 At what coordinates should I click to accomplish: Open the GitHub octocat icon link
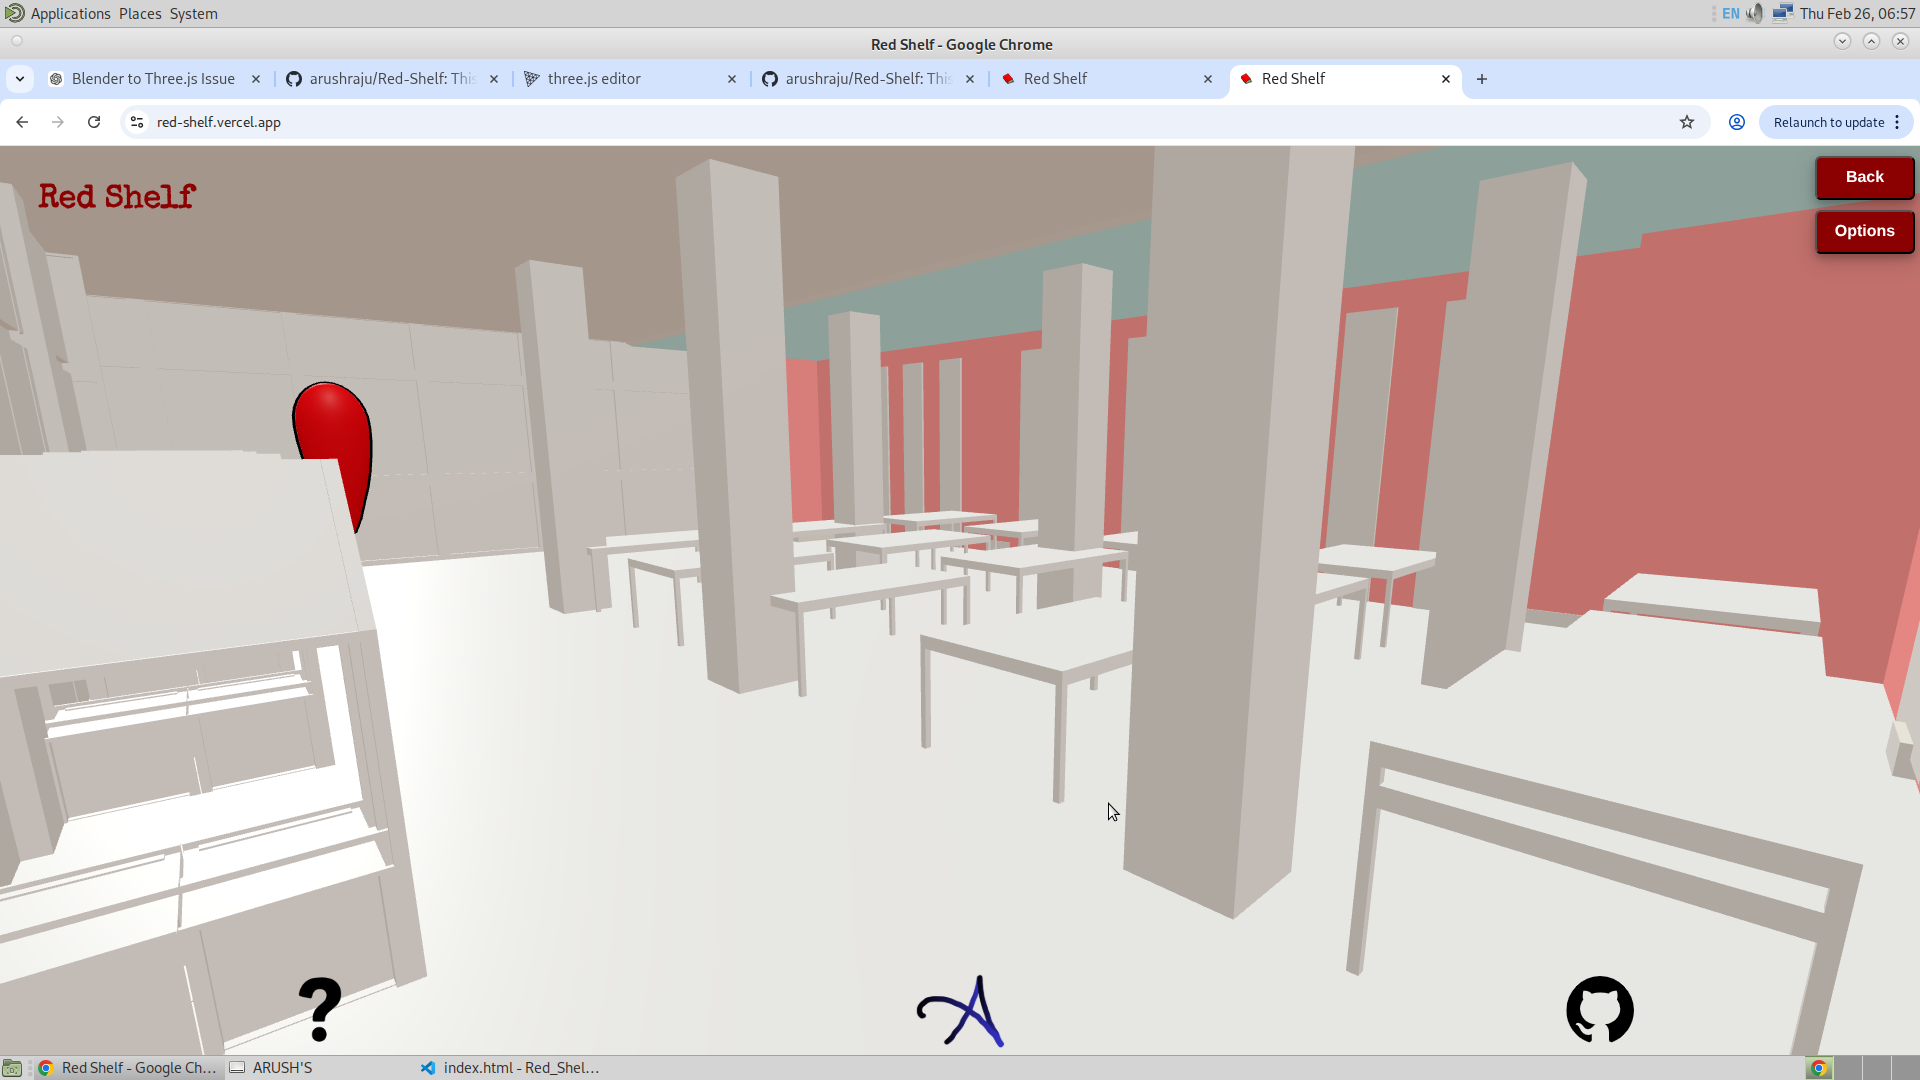[x=1600, y=1010]
